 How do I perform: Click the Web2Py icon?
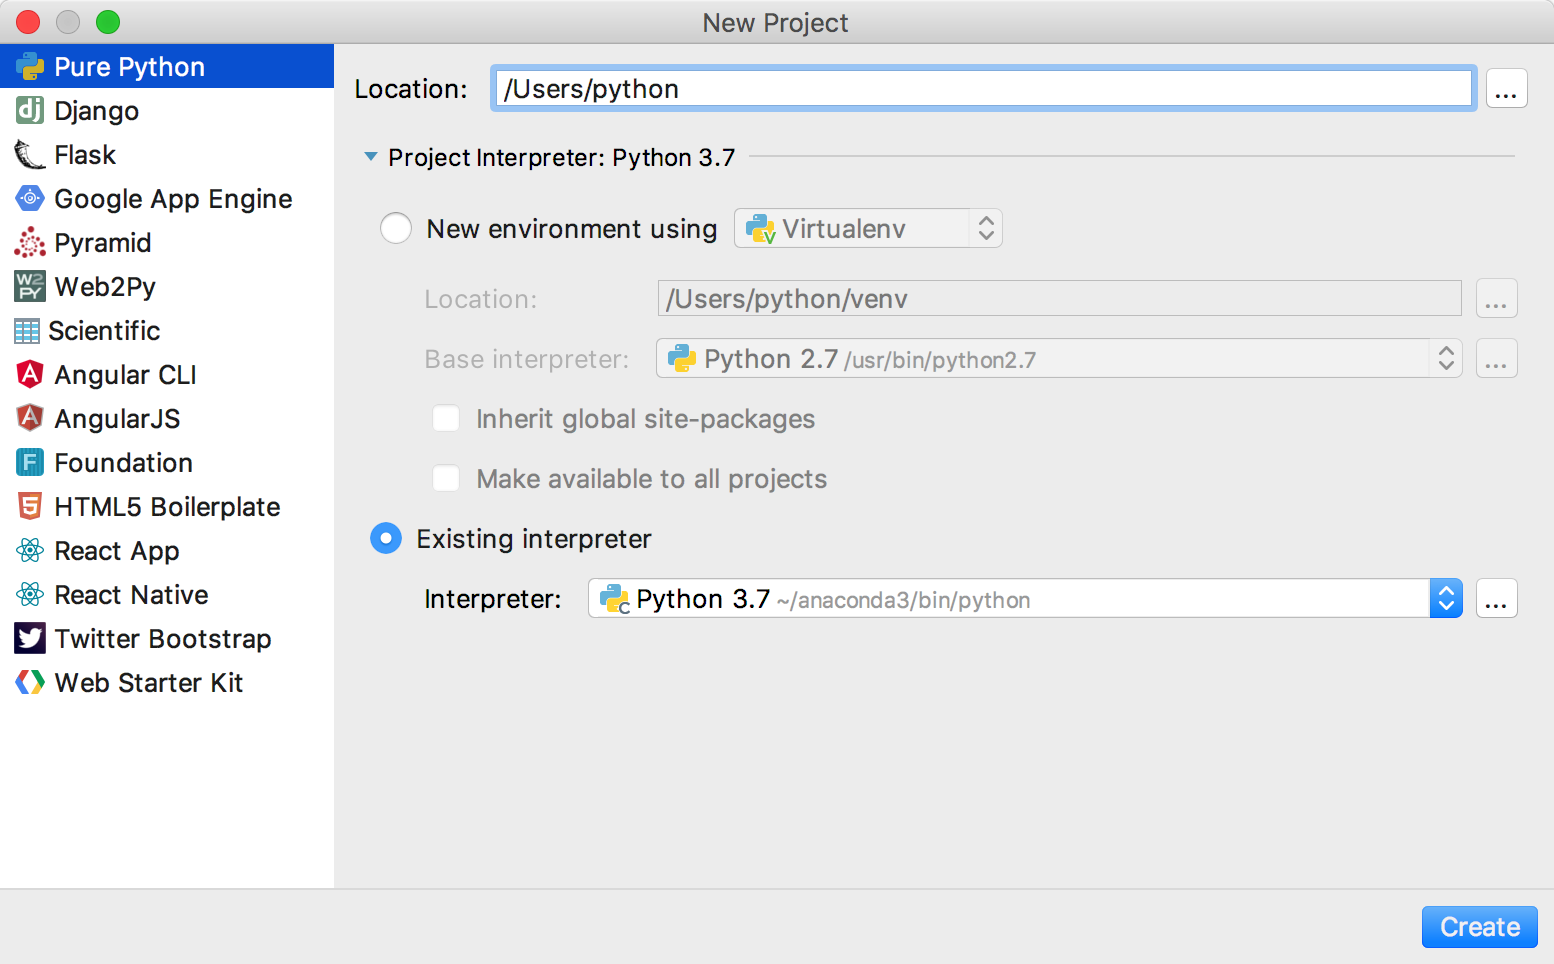point(30,286)
